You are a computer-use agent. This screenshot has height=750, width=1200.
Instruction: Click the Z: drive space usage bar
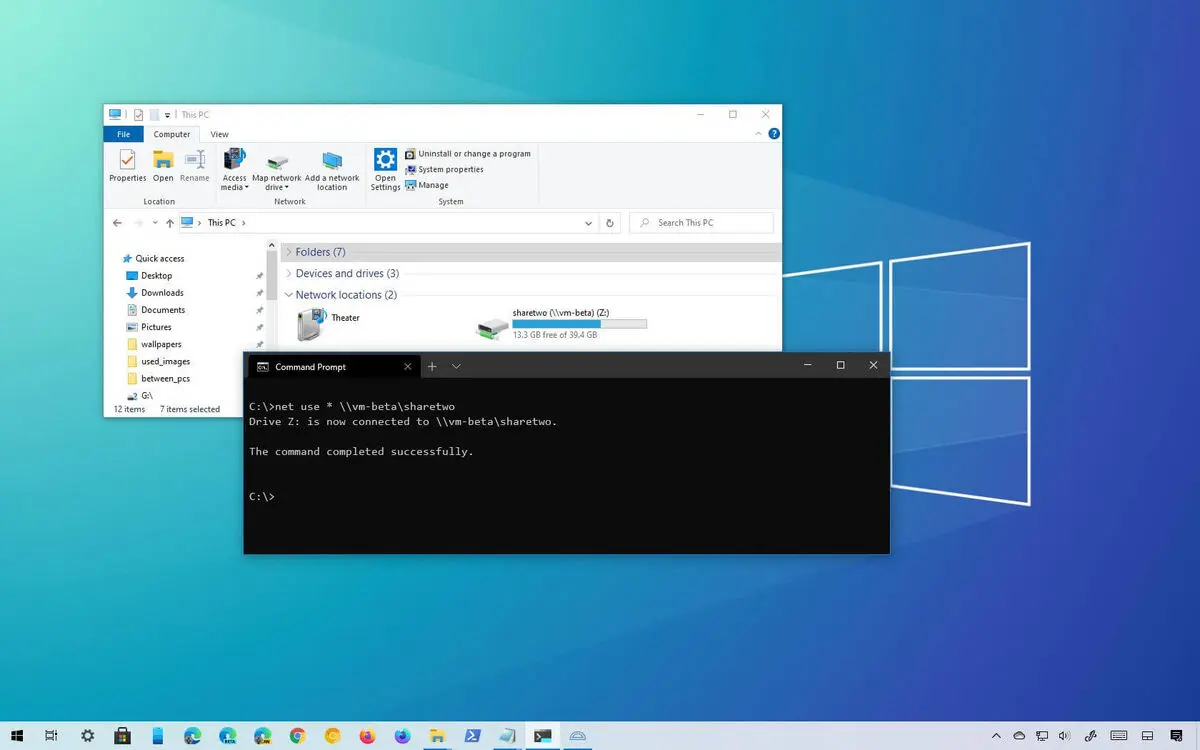[x=579, y=324]
